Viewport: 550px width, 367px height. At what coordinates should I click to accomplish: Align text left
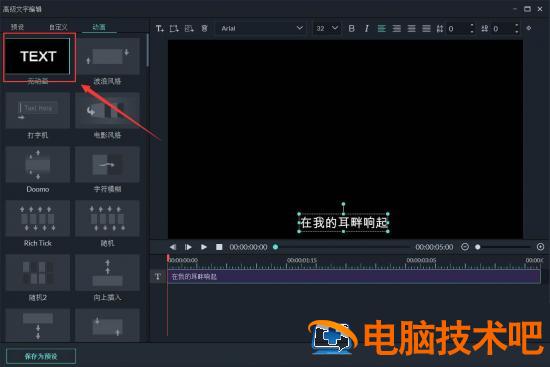click(382, 28)
